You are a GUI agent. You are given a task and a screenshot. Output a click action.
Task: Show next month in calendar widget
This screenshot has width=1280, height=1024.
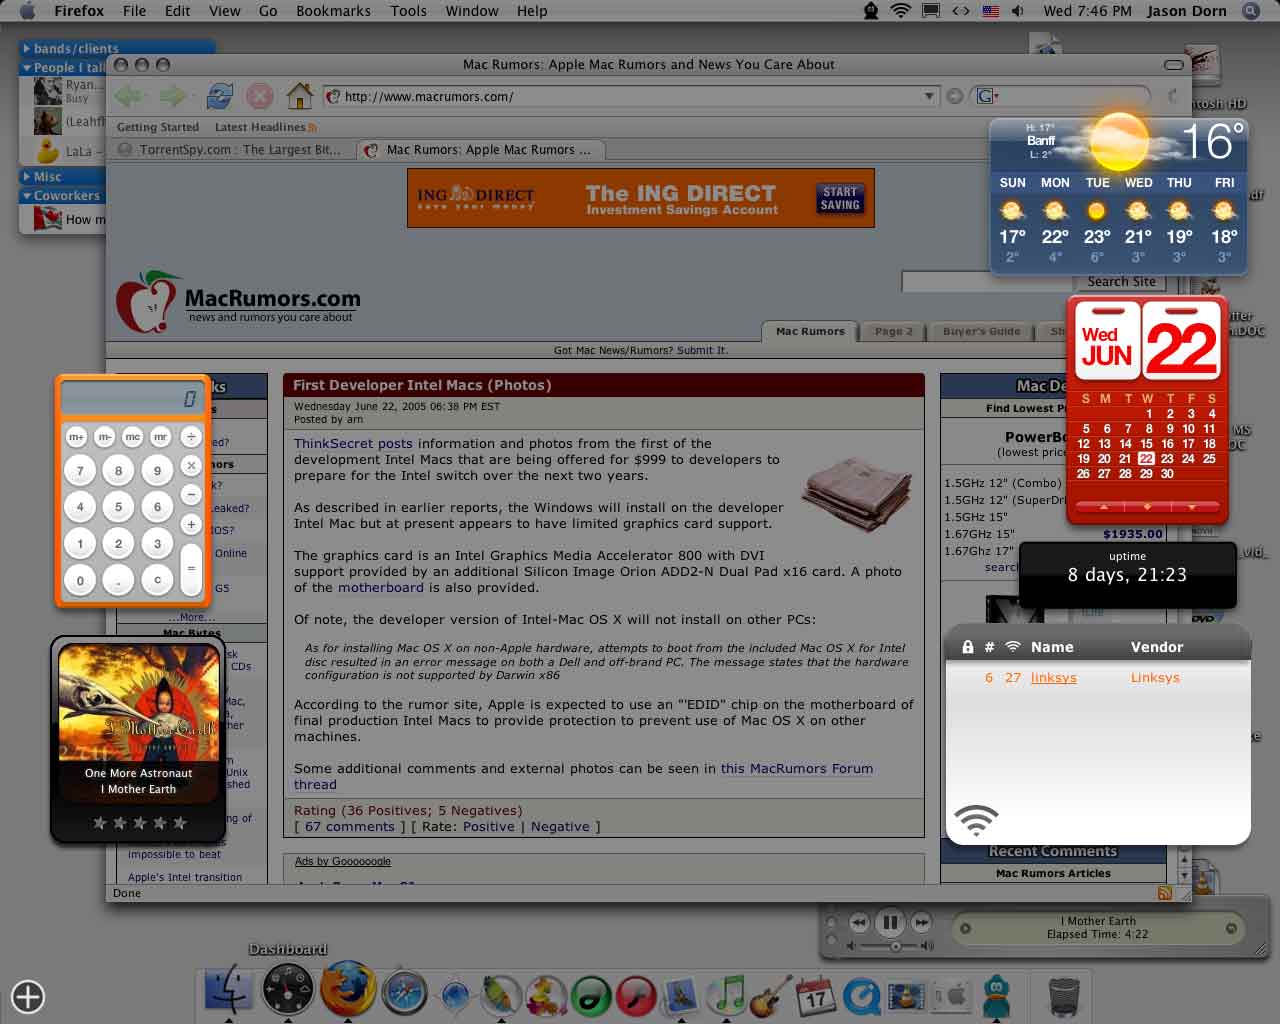pos(1191,507)
